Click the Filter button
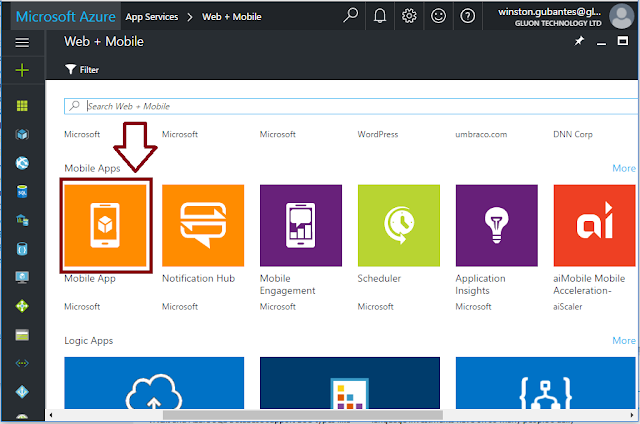Image resolution: width=640 pixels, height=424 pixels. pyautogui.click(x=82, y=70)
